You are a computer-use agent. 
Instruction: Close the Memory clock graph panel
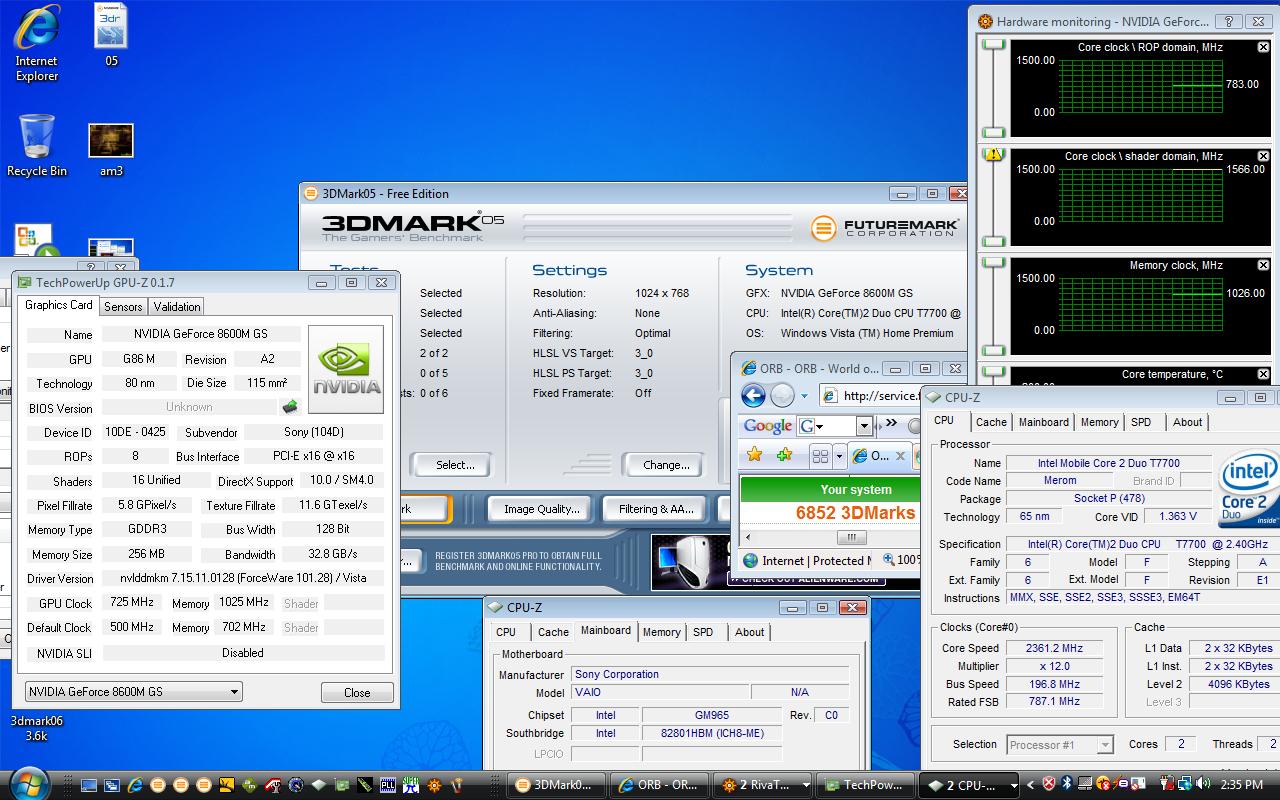pos(1263,265)
